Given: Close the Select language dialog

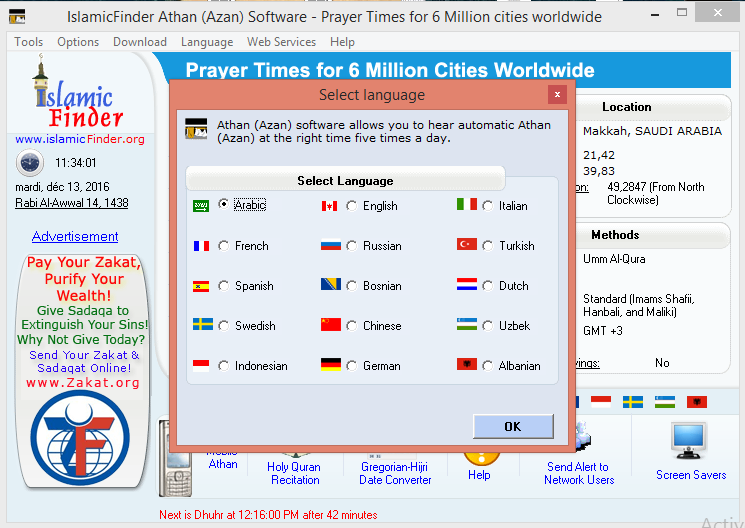Looking at the screenshot, I should coord(557,95).
